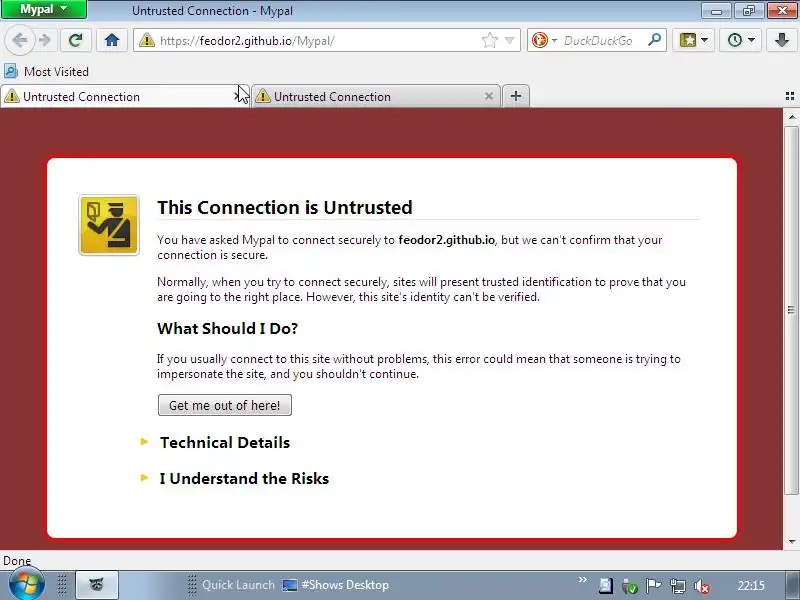Open the network tray icon
The height and width of the screenshot is (600, 800).
[678, 586]
